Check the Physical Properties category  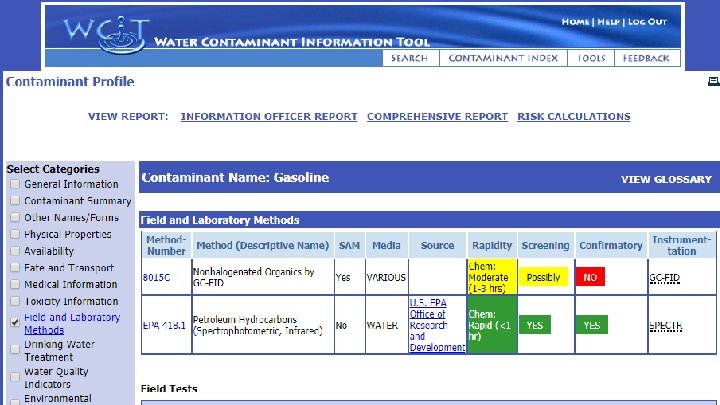(15, 234)
